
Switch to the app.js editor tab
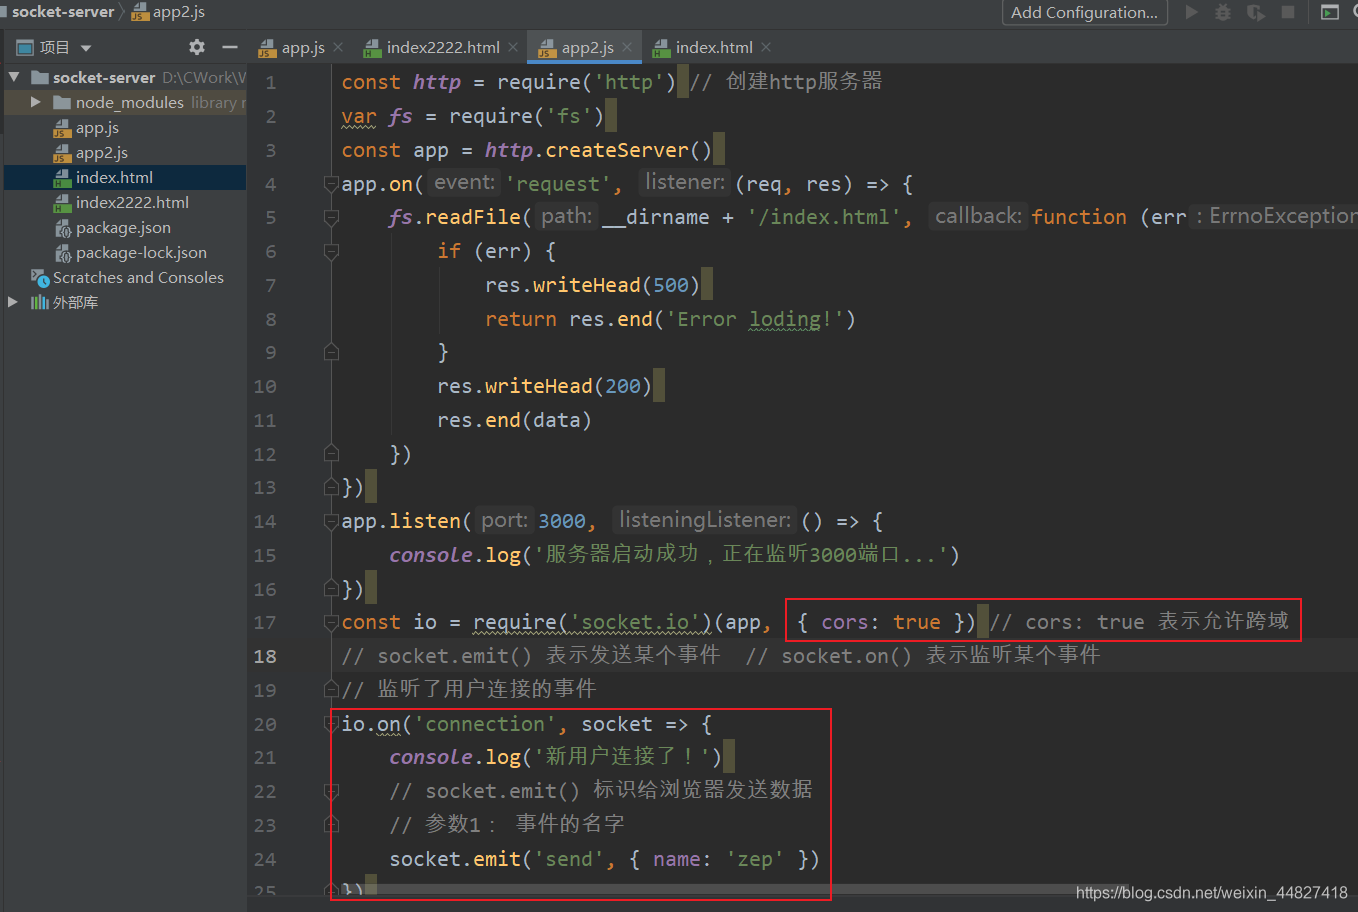[303, 47]
